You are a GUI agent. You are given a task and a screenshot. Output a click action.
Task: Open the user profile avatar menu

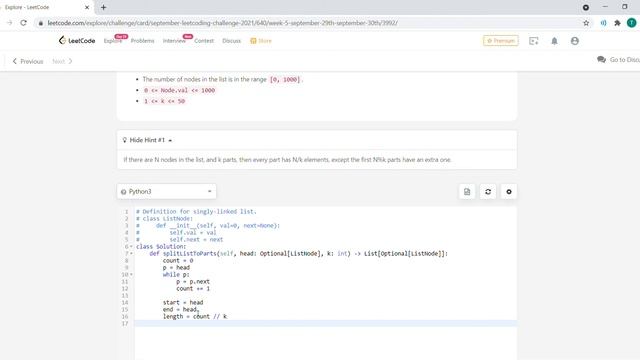(x=575, y=41)
